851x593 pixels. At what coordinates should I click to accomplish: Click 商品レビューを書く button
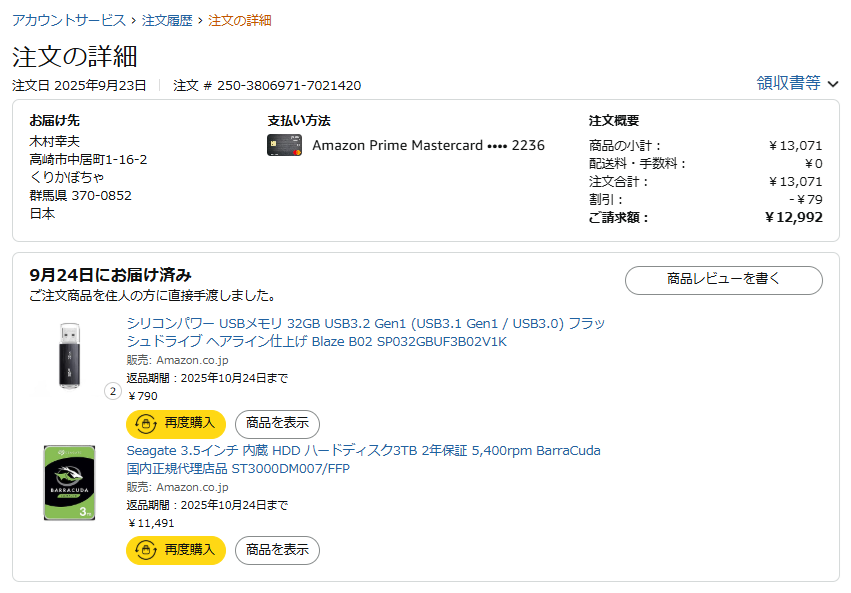point(723,280)
